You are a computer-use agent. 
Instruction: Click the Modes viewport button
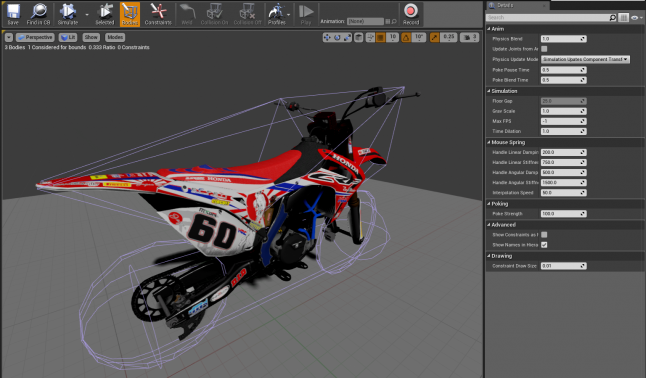(115, 37)
